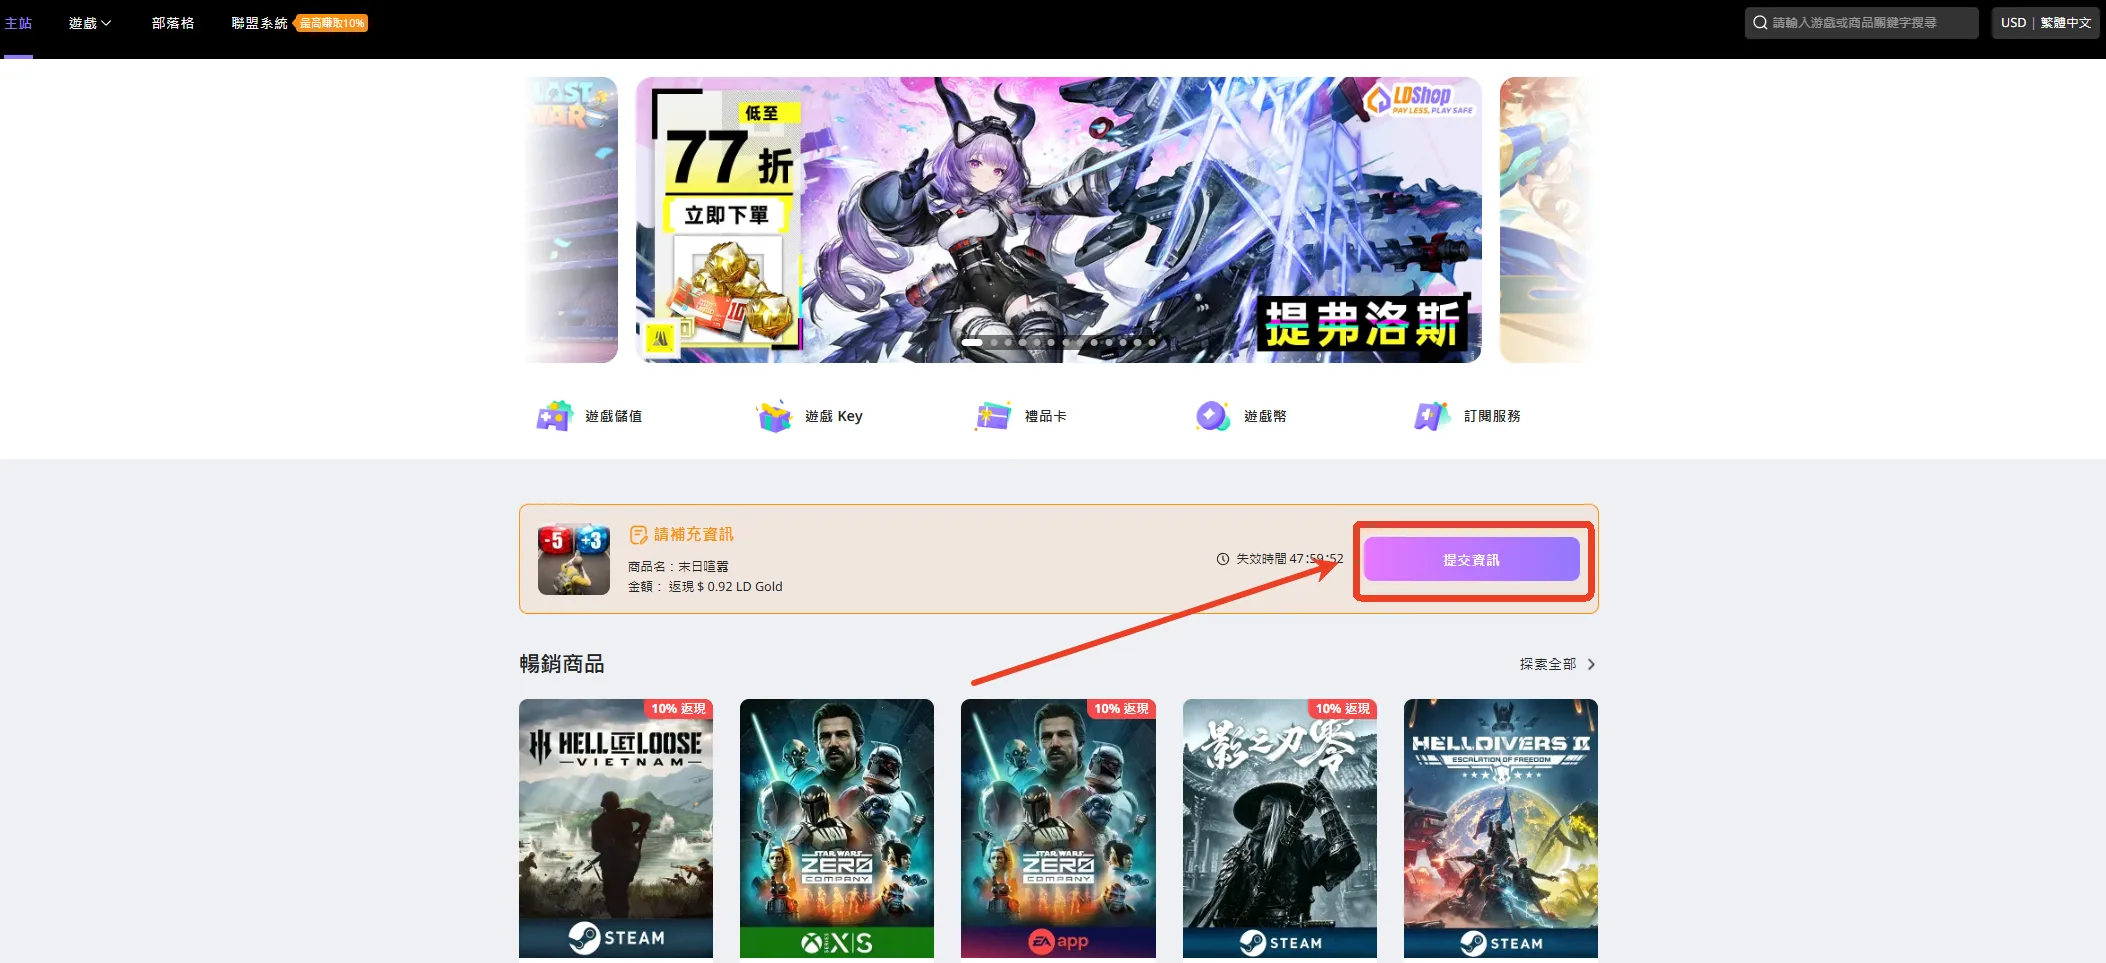Click the 失效時間 countdown text
2106x963 pixels.
click(x=1290, y=559)
